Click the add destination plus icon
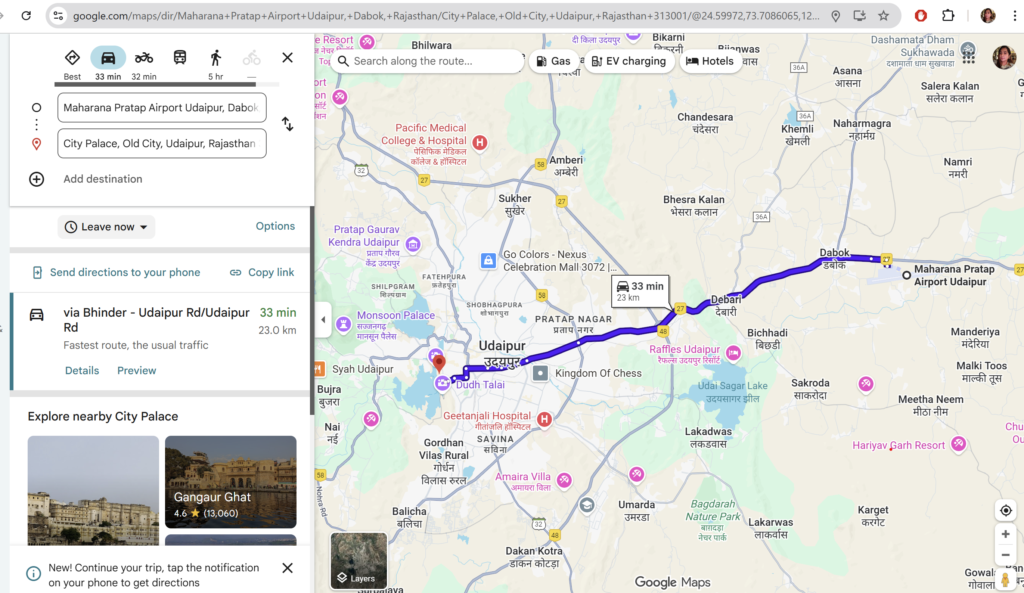 click(x=37, y=179)
